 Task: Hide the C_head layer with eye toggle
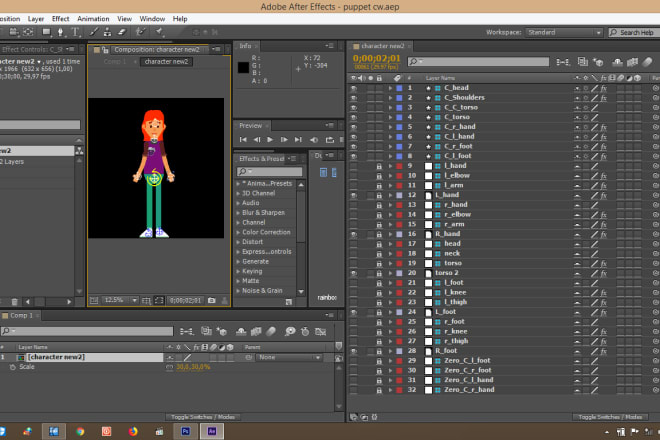[x=354, y=88]
